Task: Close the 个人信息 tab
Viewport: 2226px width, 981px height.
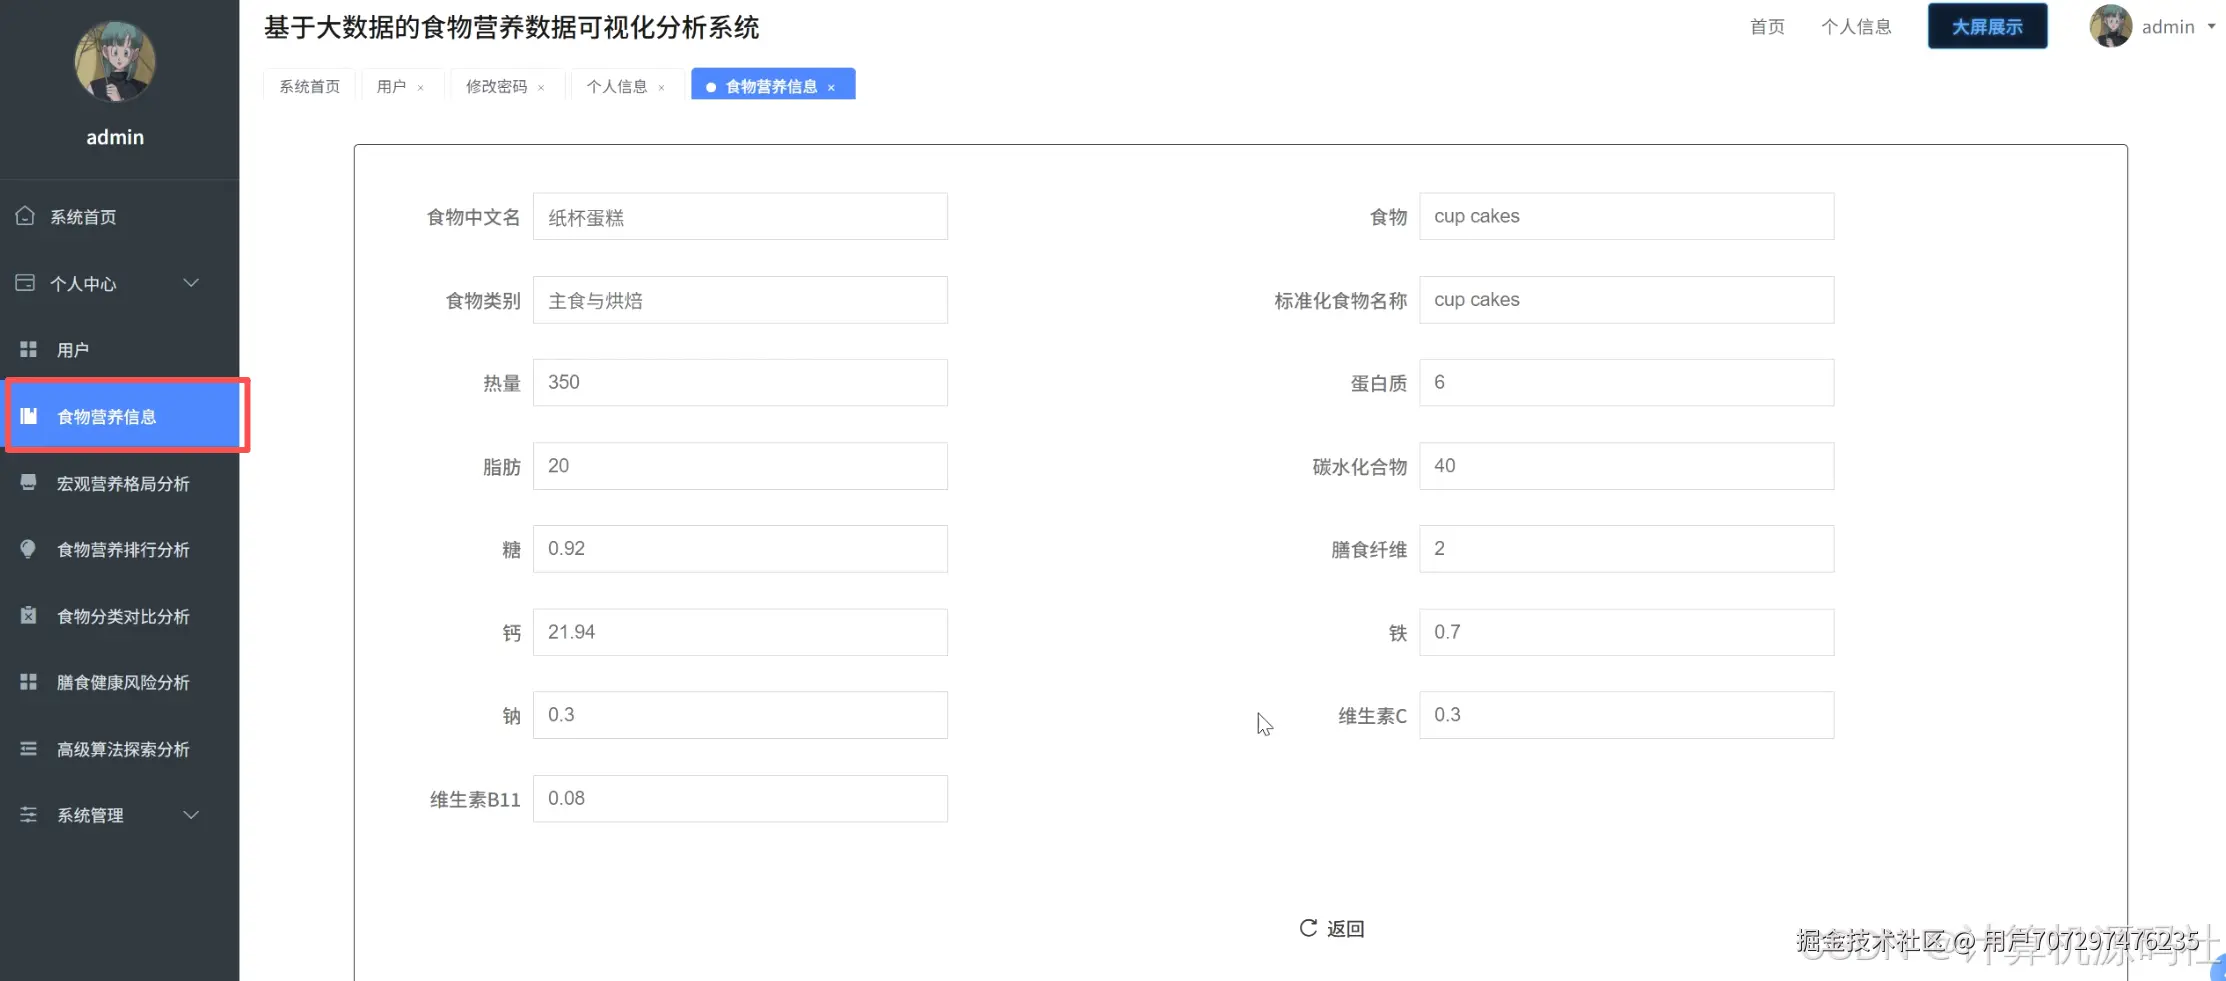Action: coord(661,87)
